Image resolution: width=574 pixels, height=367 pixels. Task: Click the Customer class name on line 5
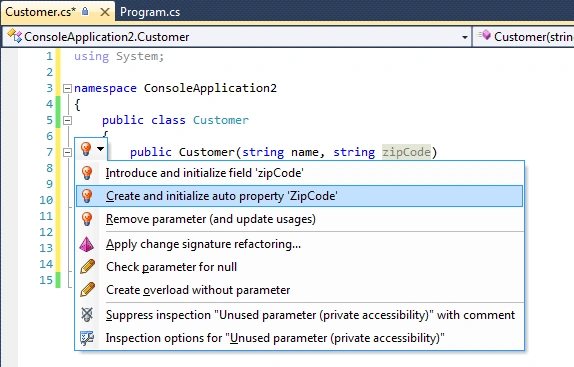click(221, 120)
